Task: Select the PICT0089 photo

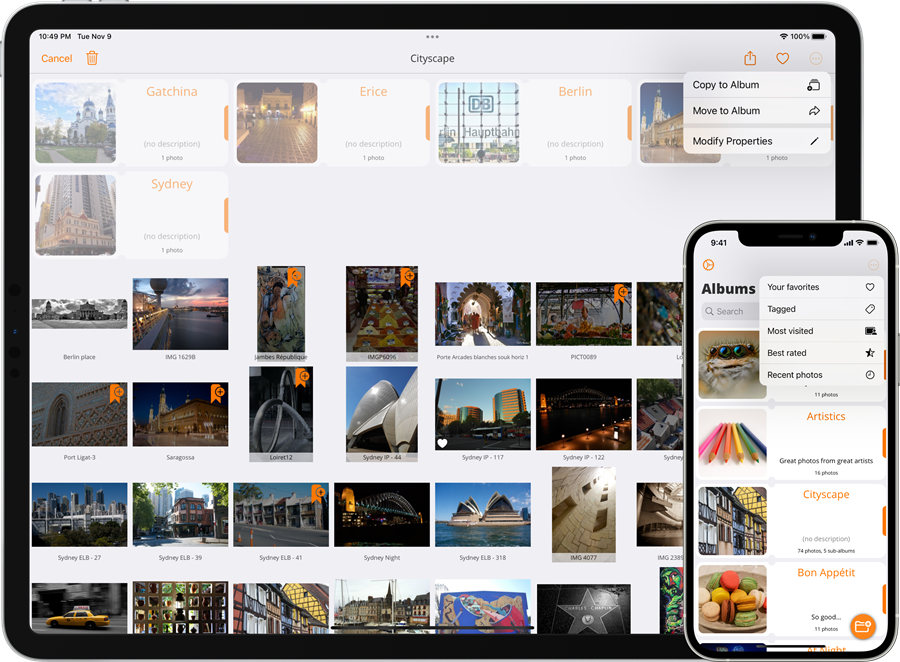Action: point(584,314)
